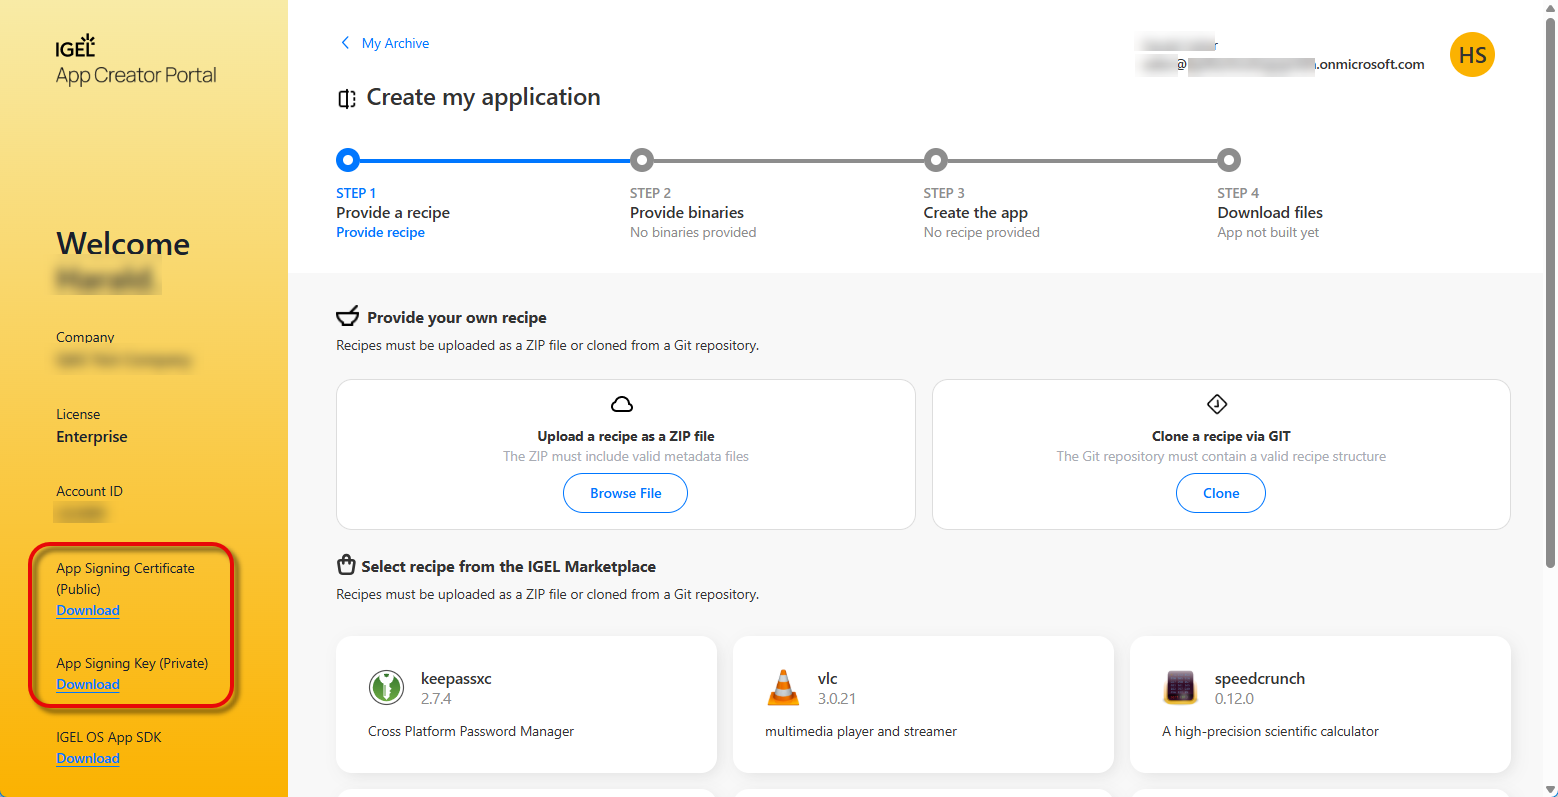The height and width of the screenshot is (797, 1558).
Task: Click the vlc traffic cone icon
Action: (x=783, y=688)
